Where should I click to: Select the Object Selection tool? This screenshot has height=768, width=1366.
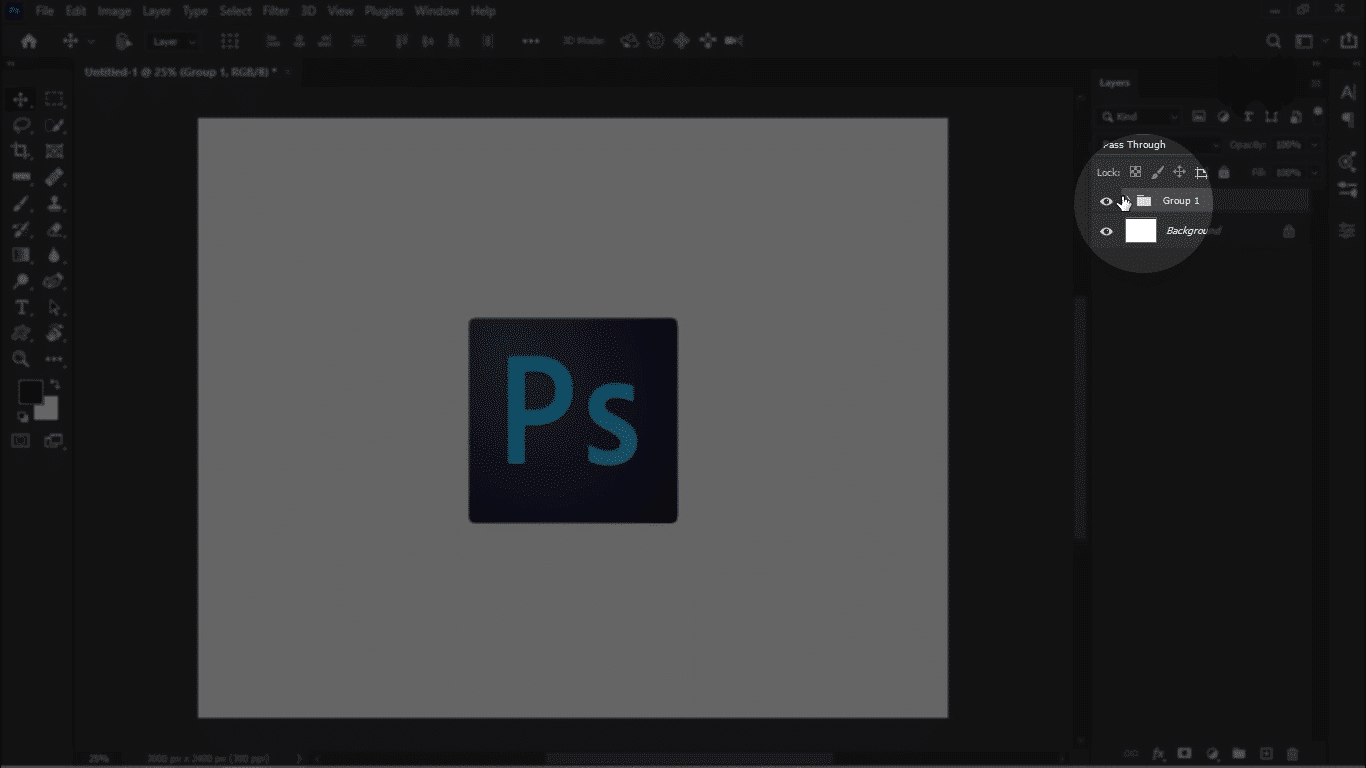click(x=54, y=125)
